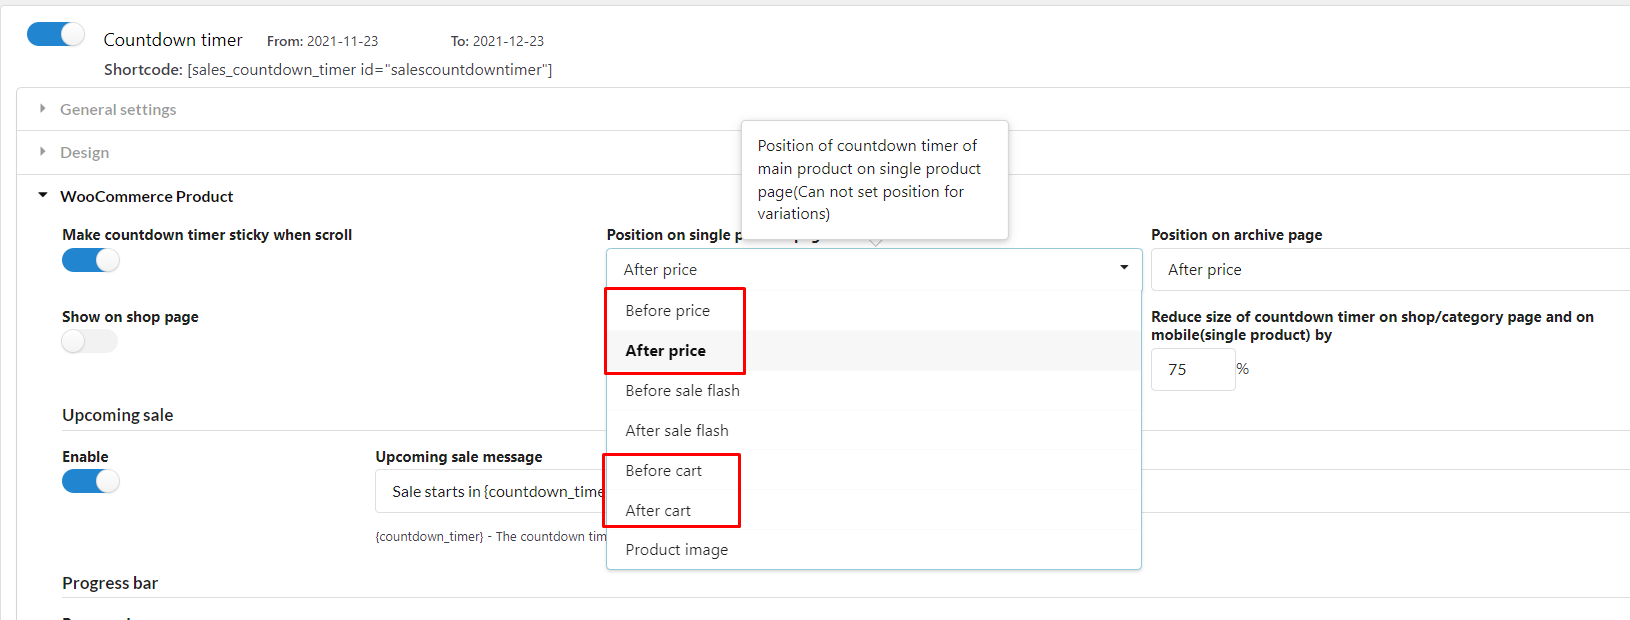Expand the General settings section arrow

click(x=42, y=108)
